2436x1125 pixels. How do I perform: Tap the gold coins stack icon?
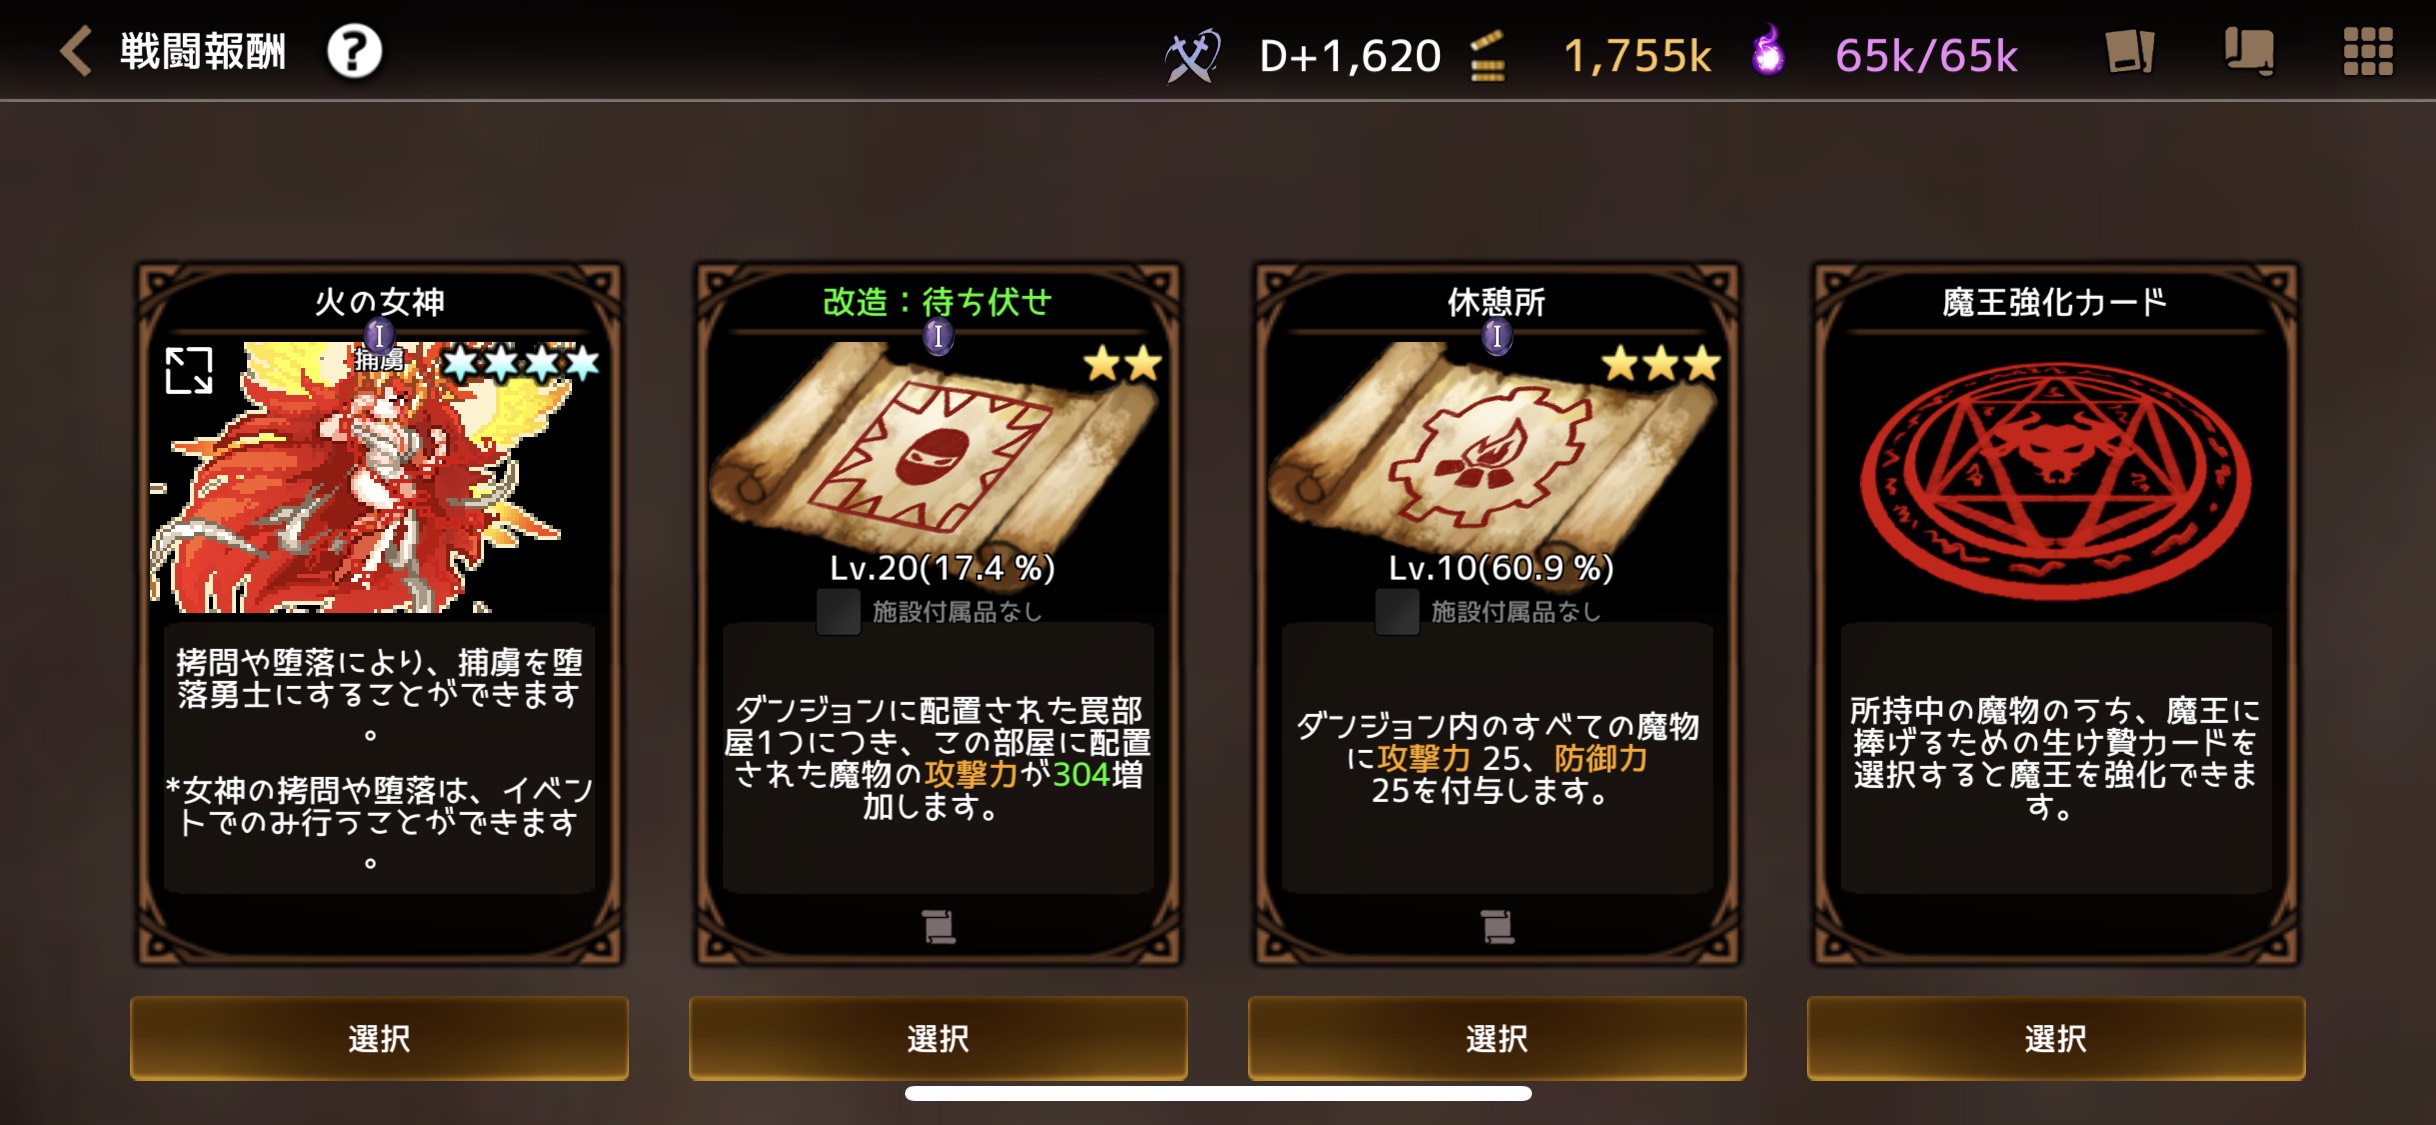pos(1487,56)
